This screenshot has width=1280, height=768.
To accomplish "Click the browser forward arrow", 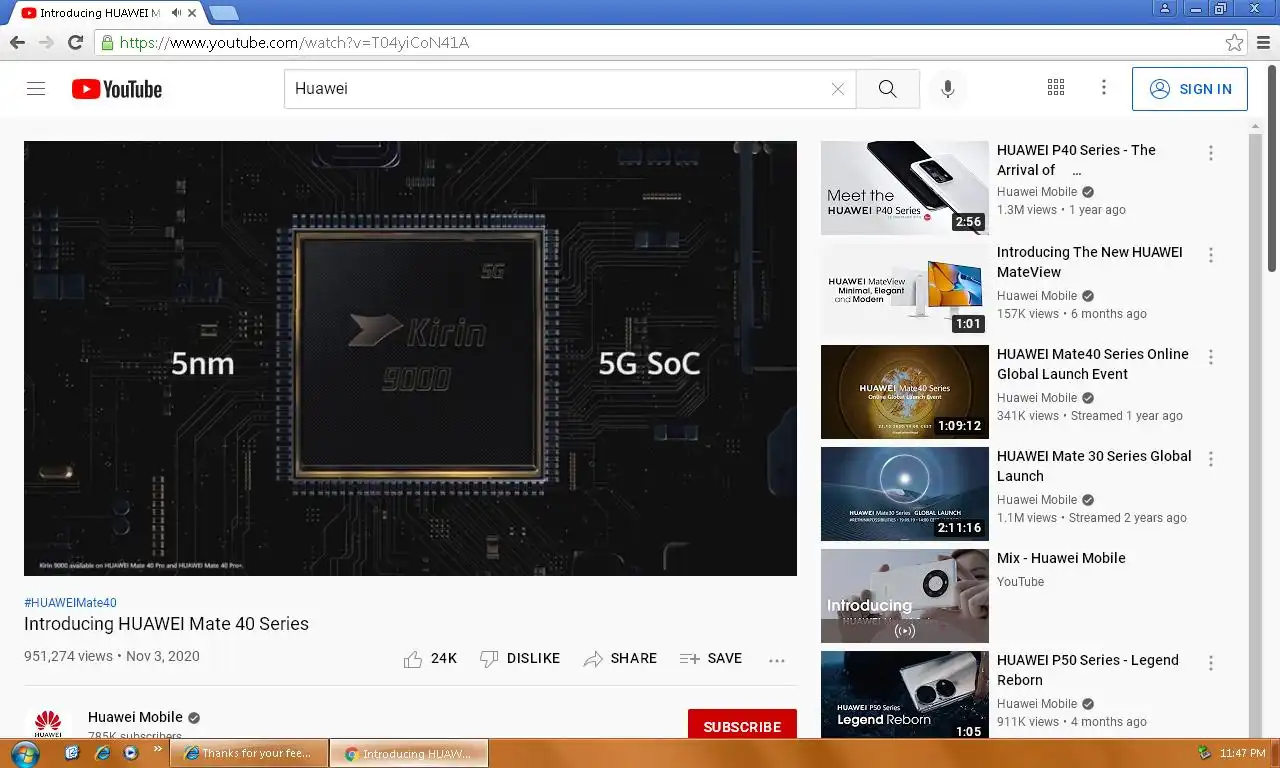I will (46, 42).
